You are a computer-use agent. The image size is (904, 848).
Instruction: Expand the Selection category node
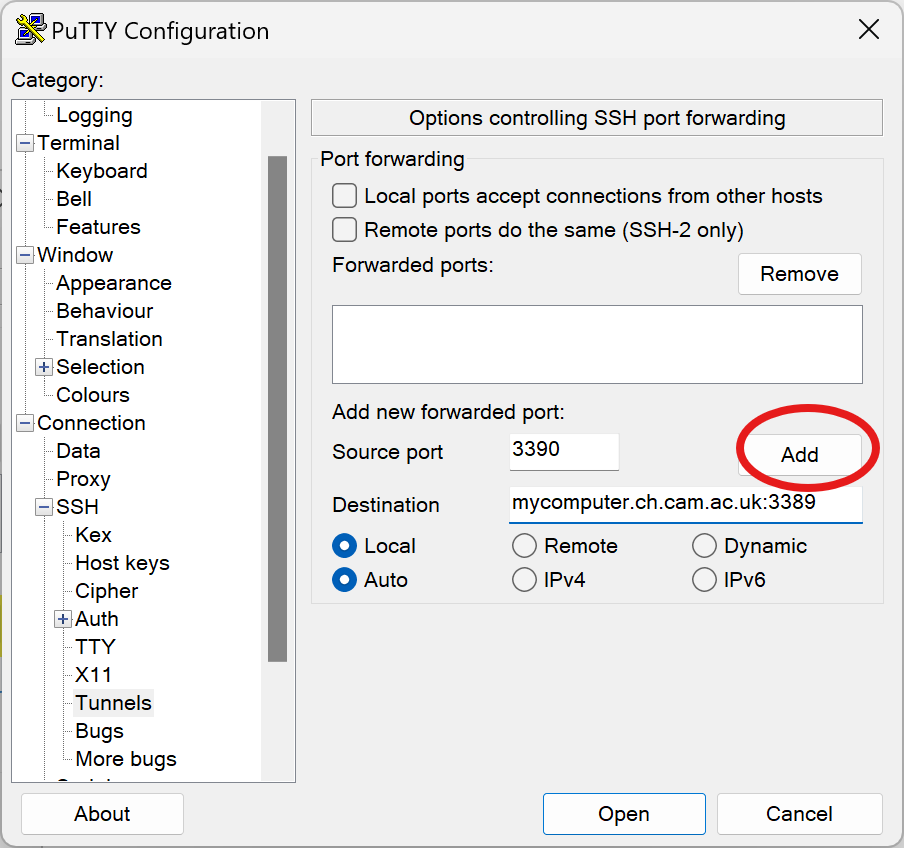(44, 367)
